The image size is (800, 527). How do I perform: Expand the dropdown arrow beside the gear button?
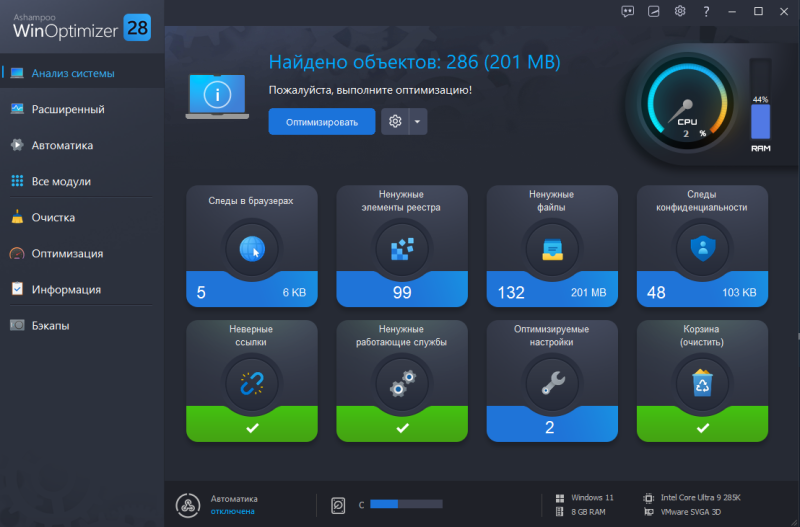click(x=418, y=121)
